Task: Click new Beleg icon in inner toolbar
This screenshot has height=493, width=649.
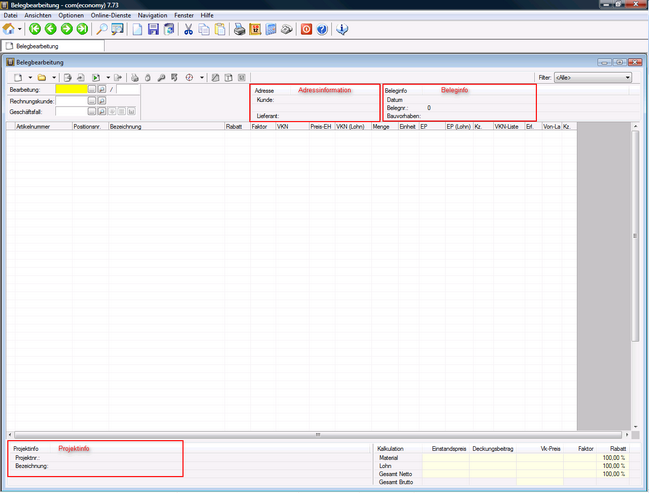Action: [18, 77]
